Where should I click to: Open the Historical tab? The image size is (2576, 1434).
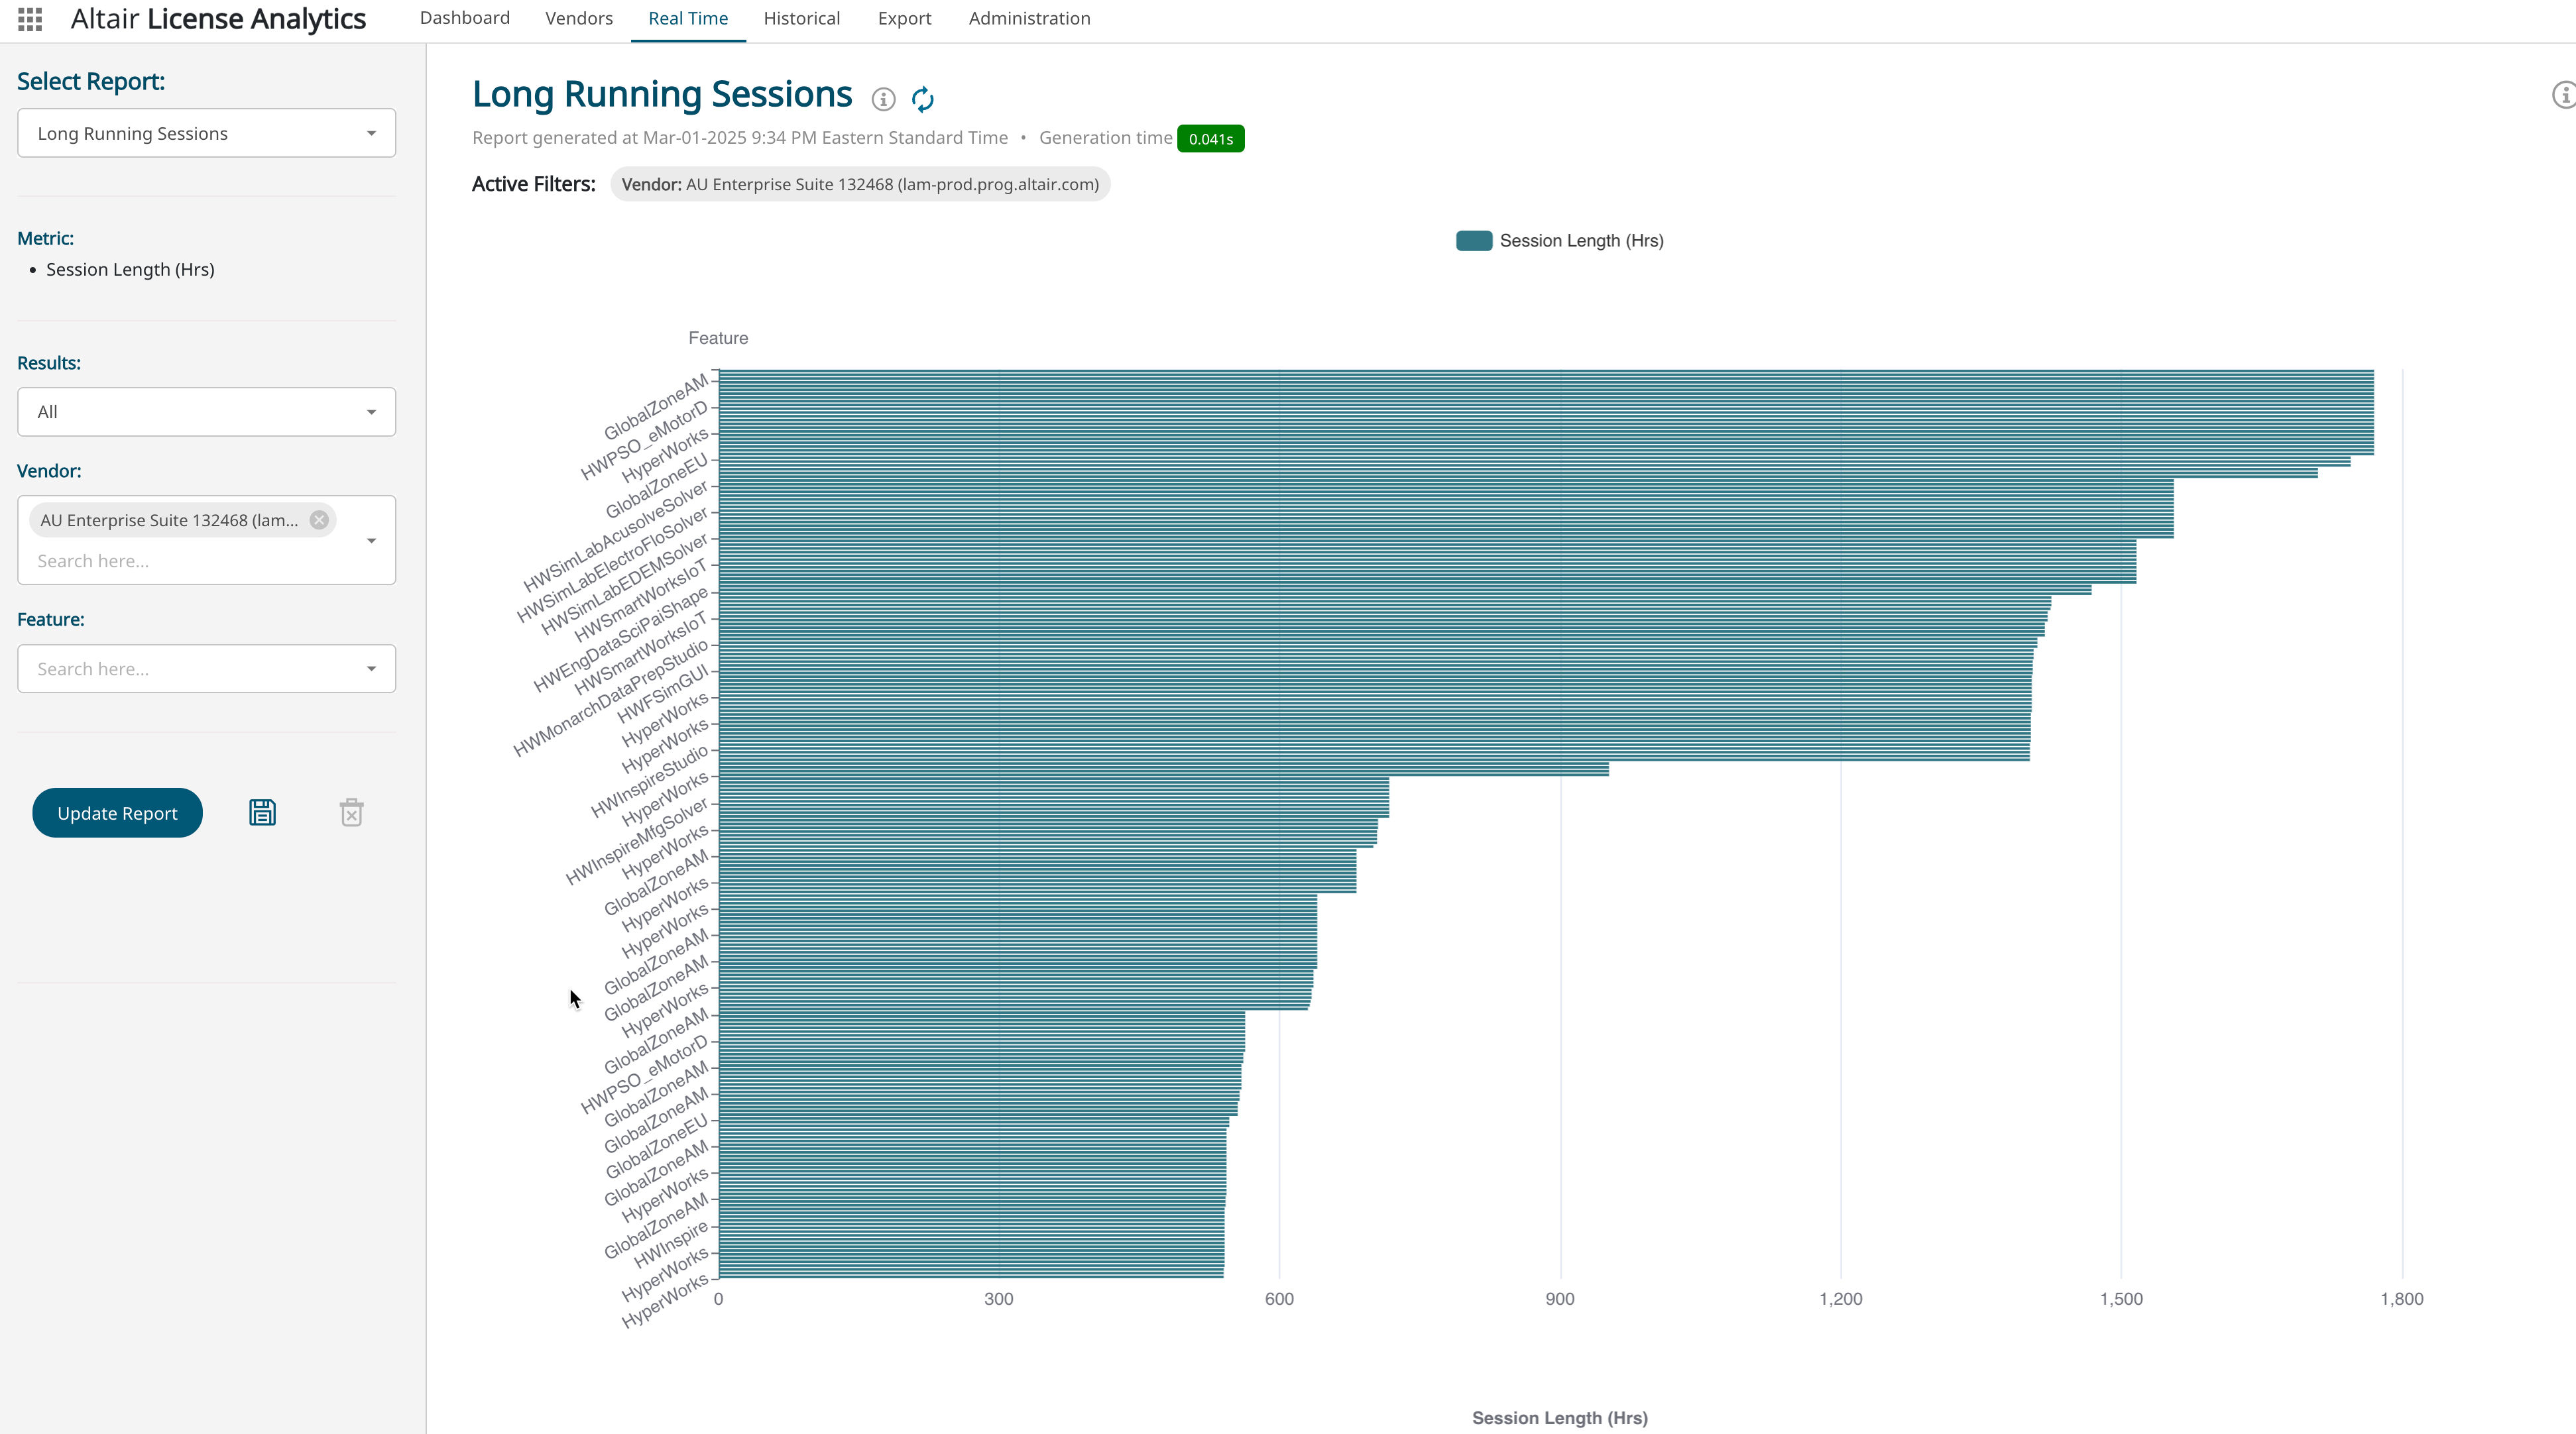(x=801, y=19)
